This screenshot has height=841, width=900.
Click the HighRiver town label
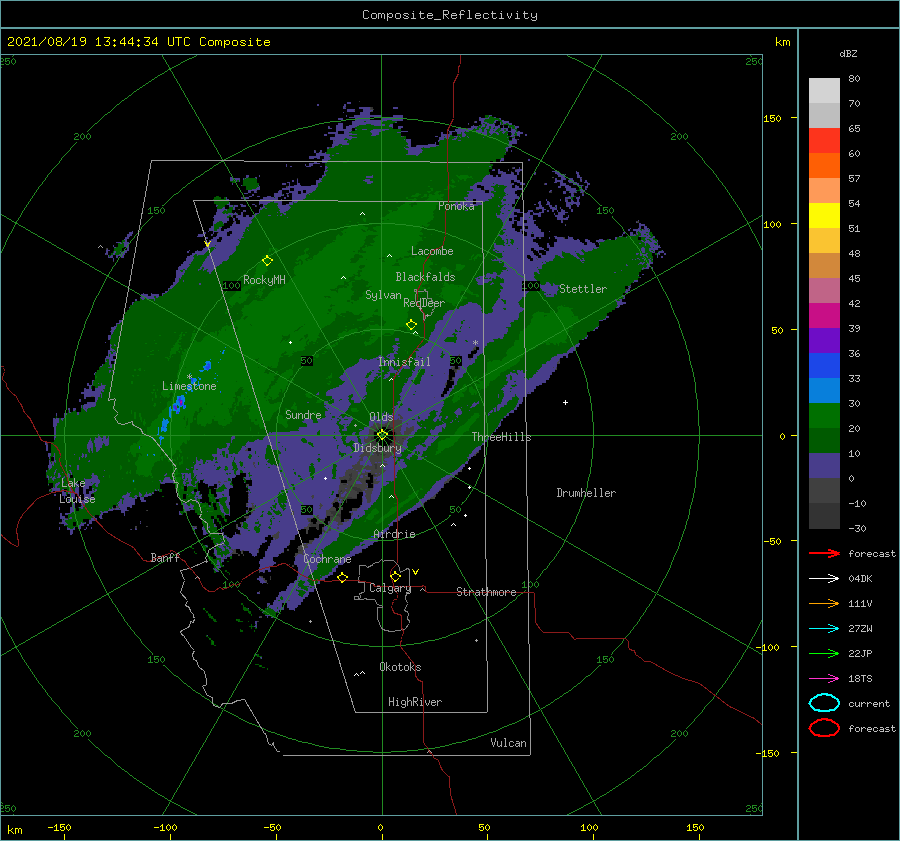pos(415,702)
